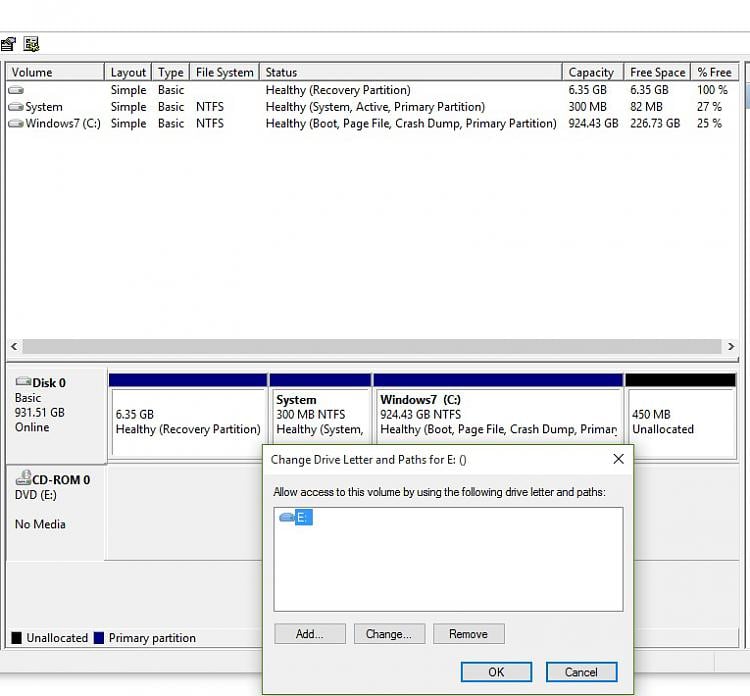750x696 pixels.
Task: Click the NTFS cell in the Windows7 row
Action: pyautogui.click(x=210, y=123)
